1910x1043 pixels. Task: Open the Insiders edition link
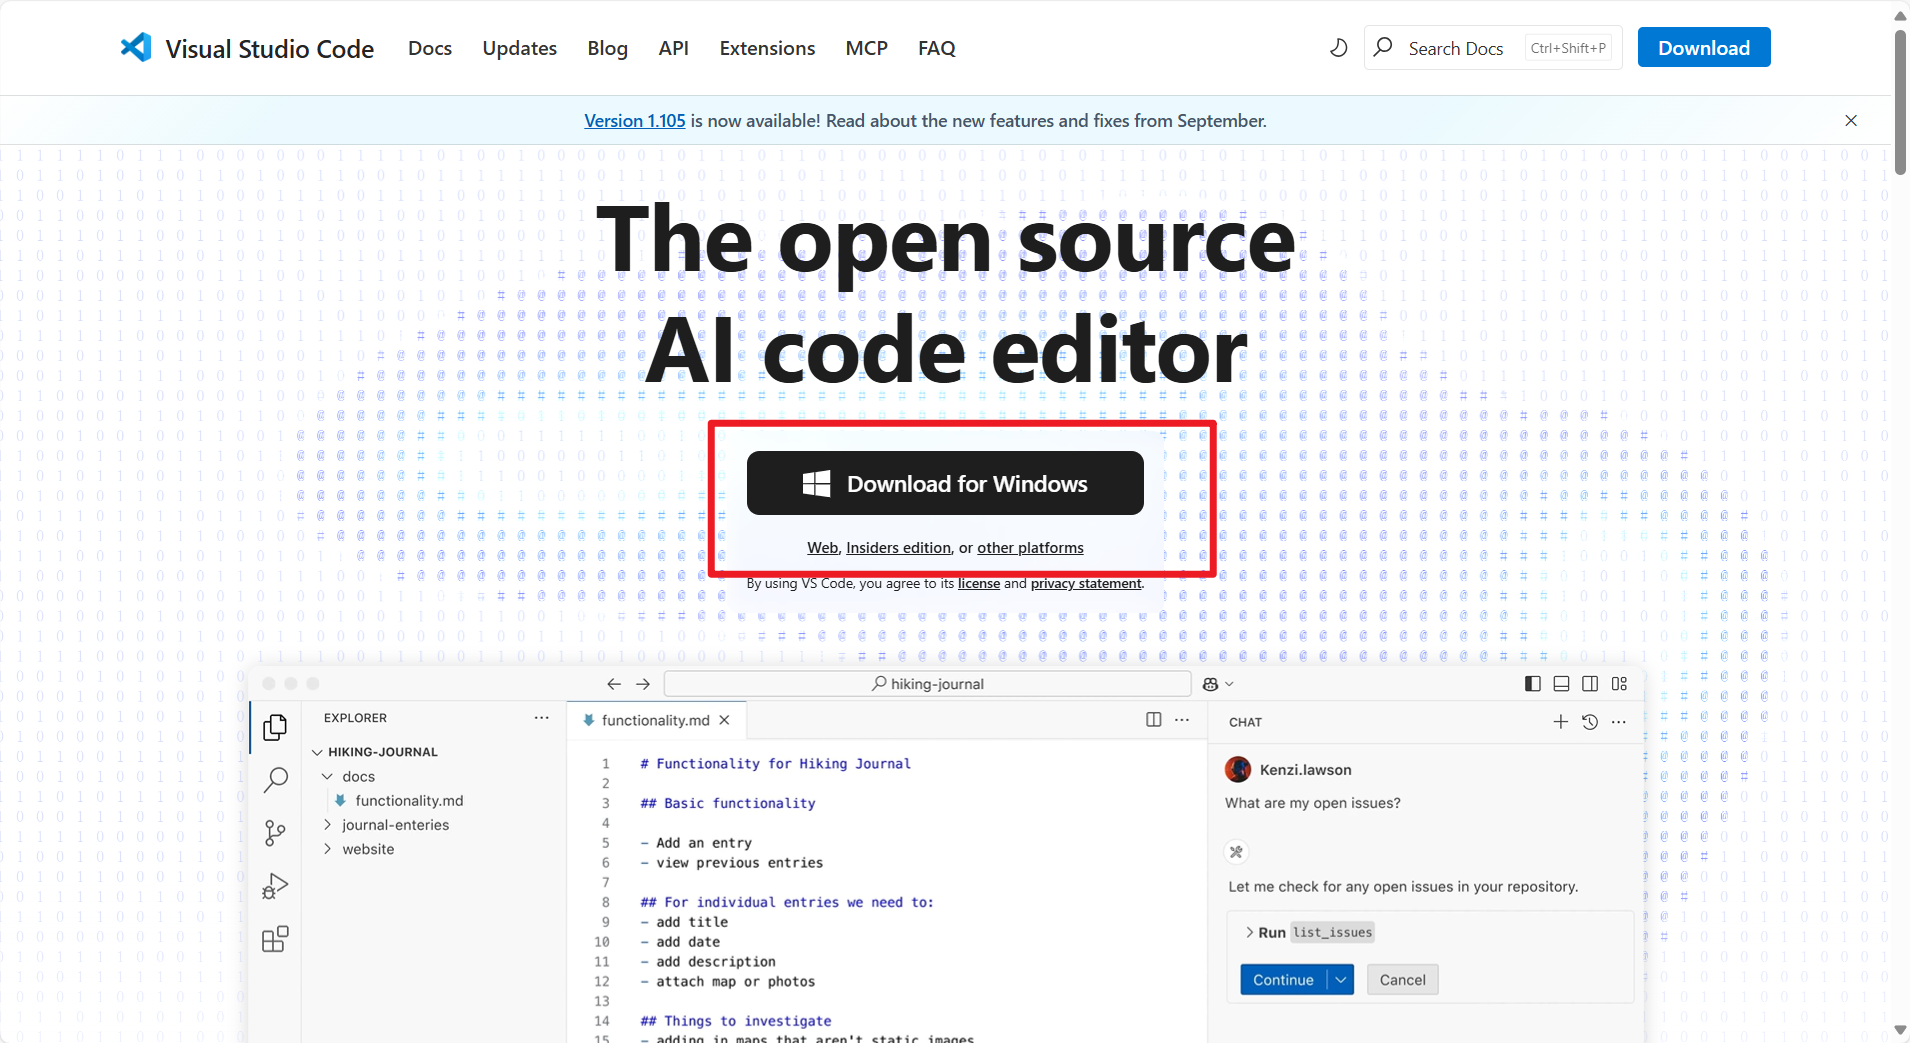click(x=898, y=548)
